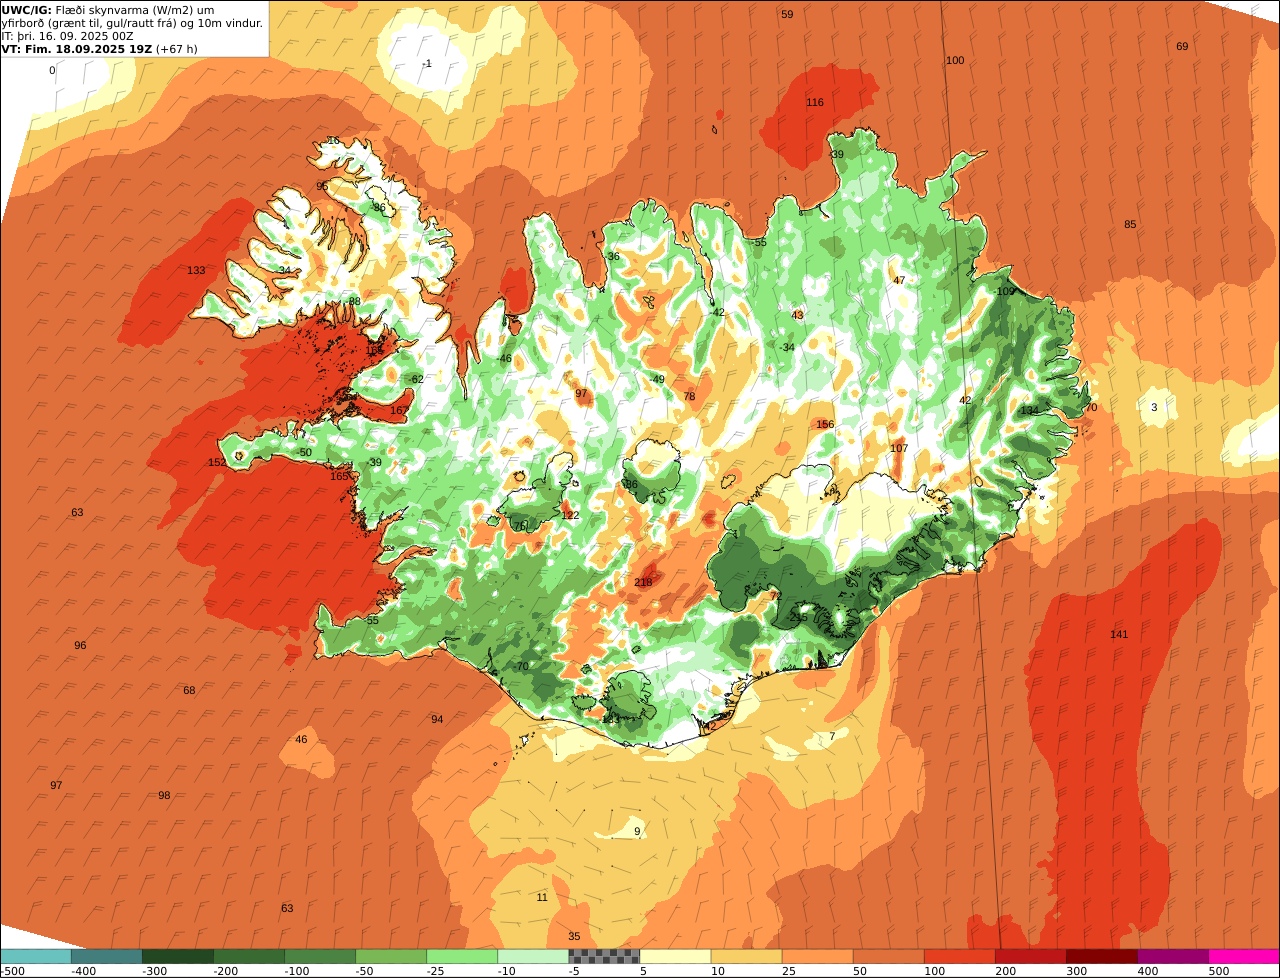Click the legend tick label '400'

(1148, 971)
